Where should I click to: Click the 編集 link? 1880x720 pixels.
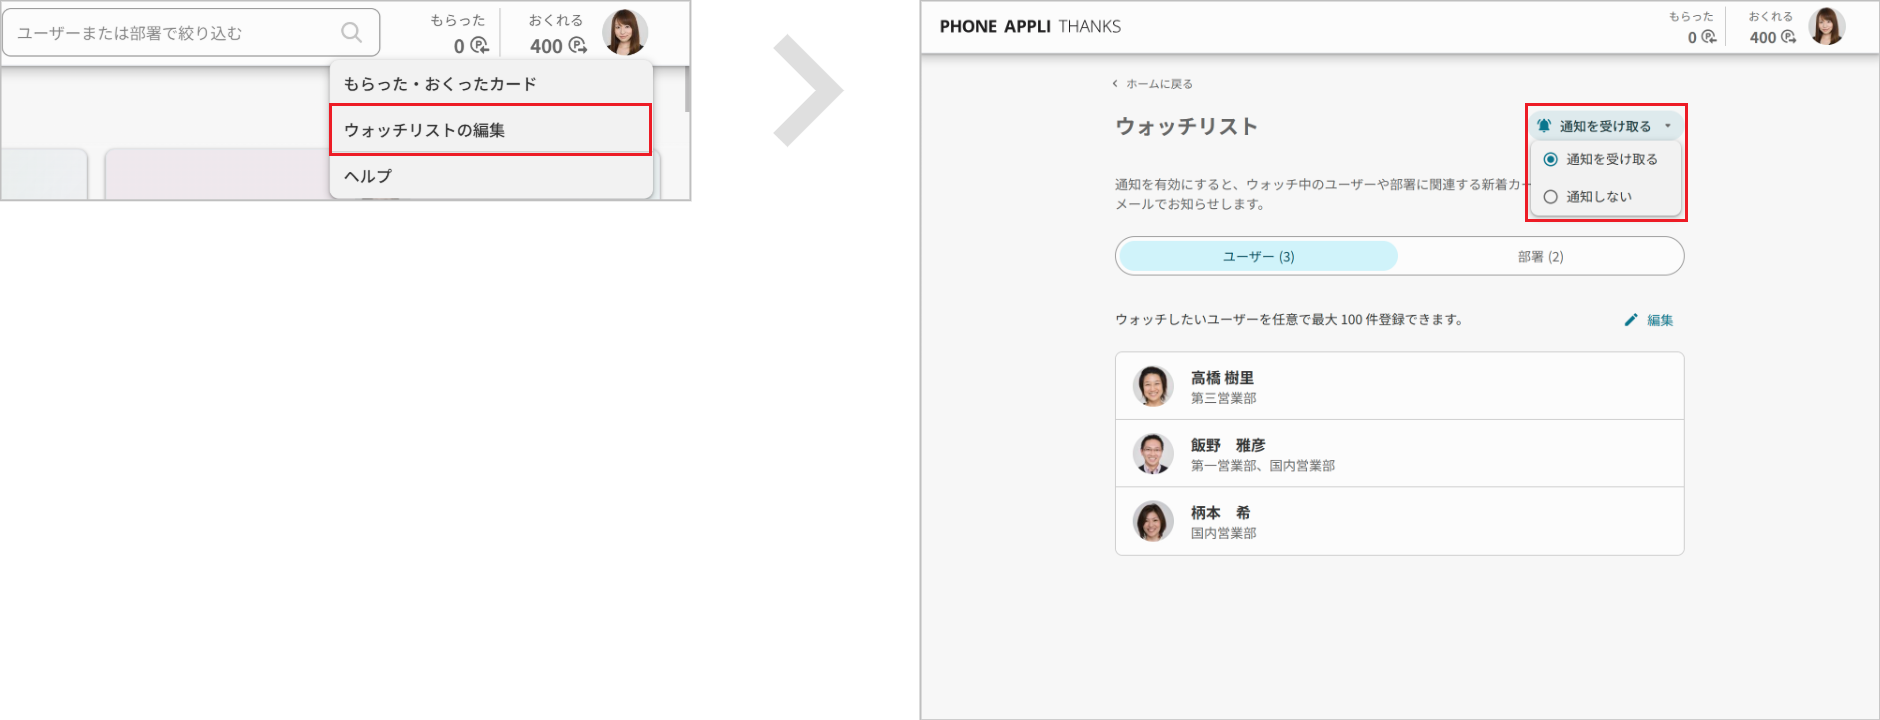(1660, 320)
